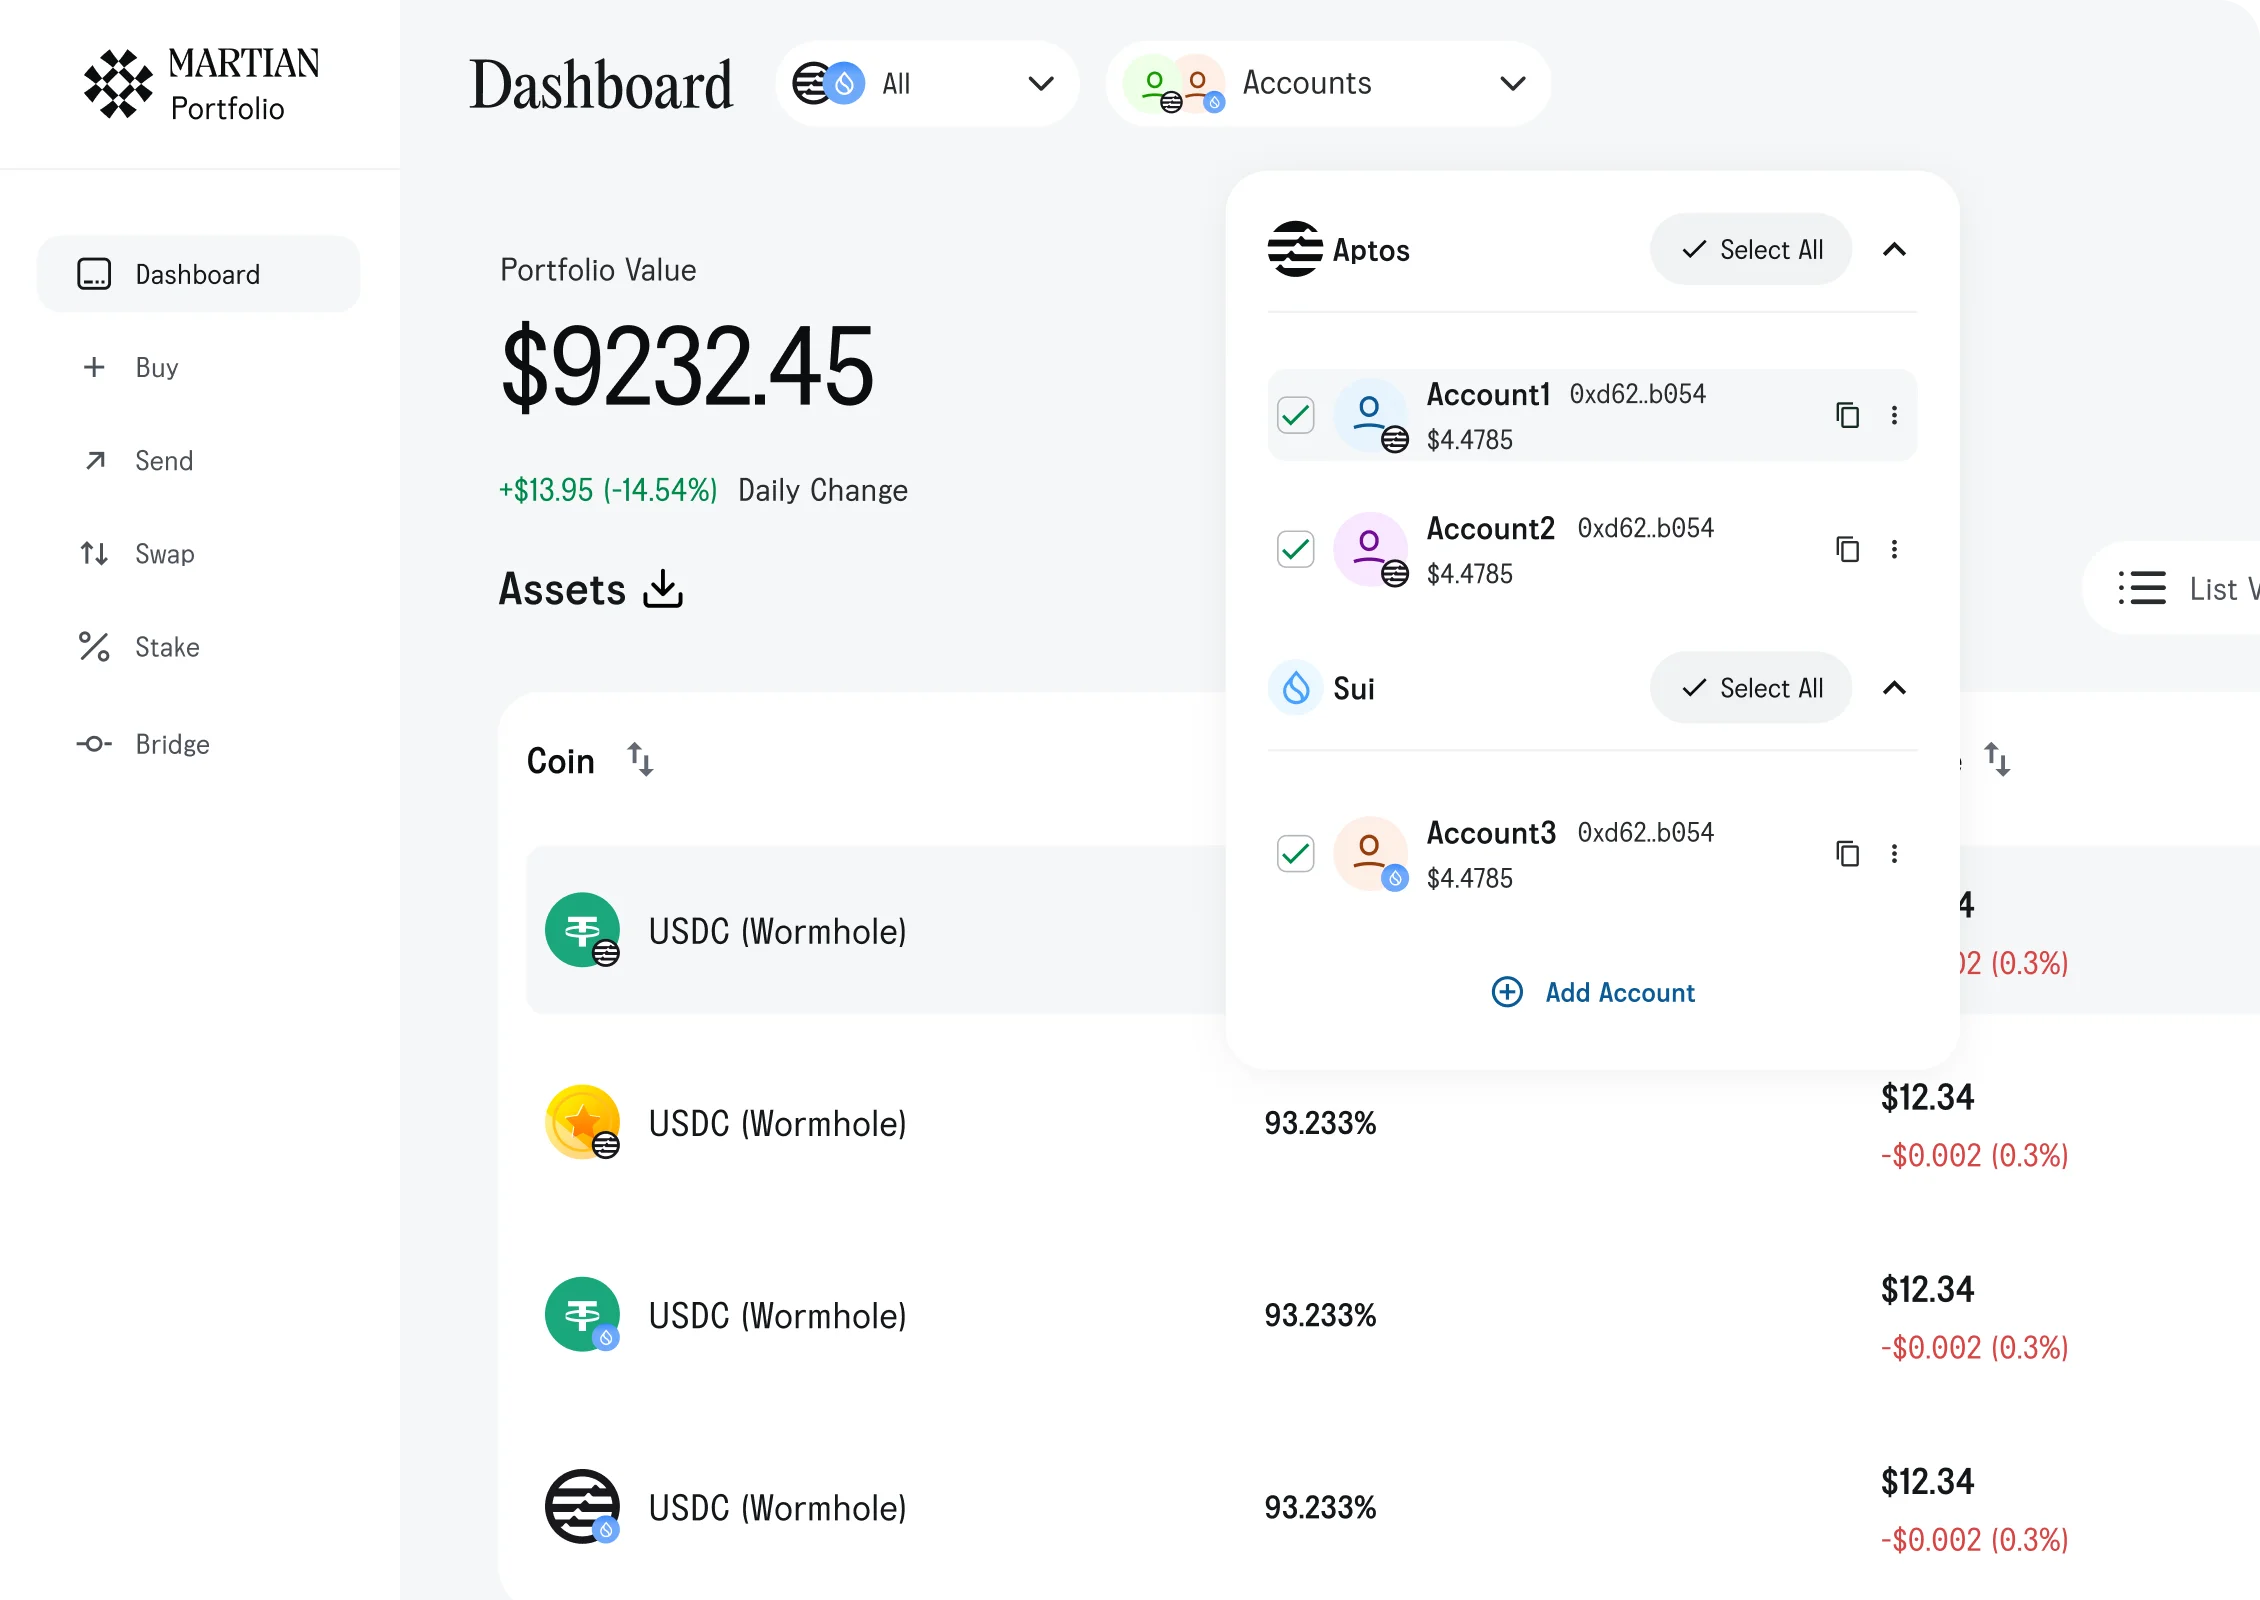Toggle Account1 checkbox selection
2260x1600 pixels.
click(1297, 414)
